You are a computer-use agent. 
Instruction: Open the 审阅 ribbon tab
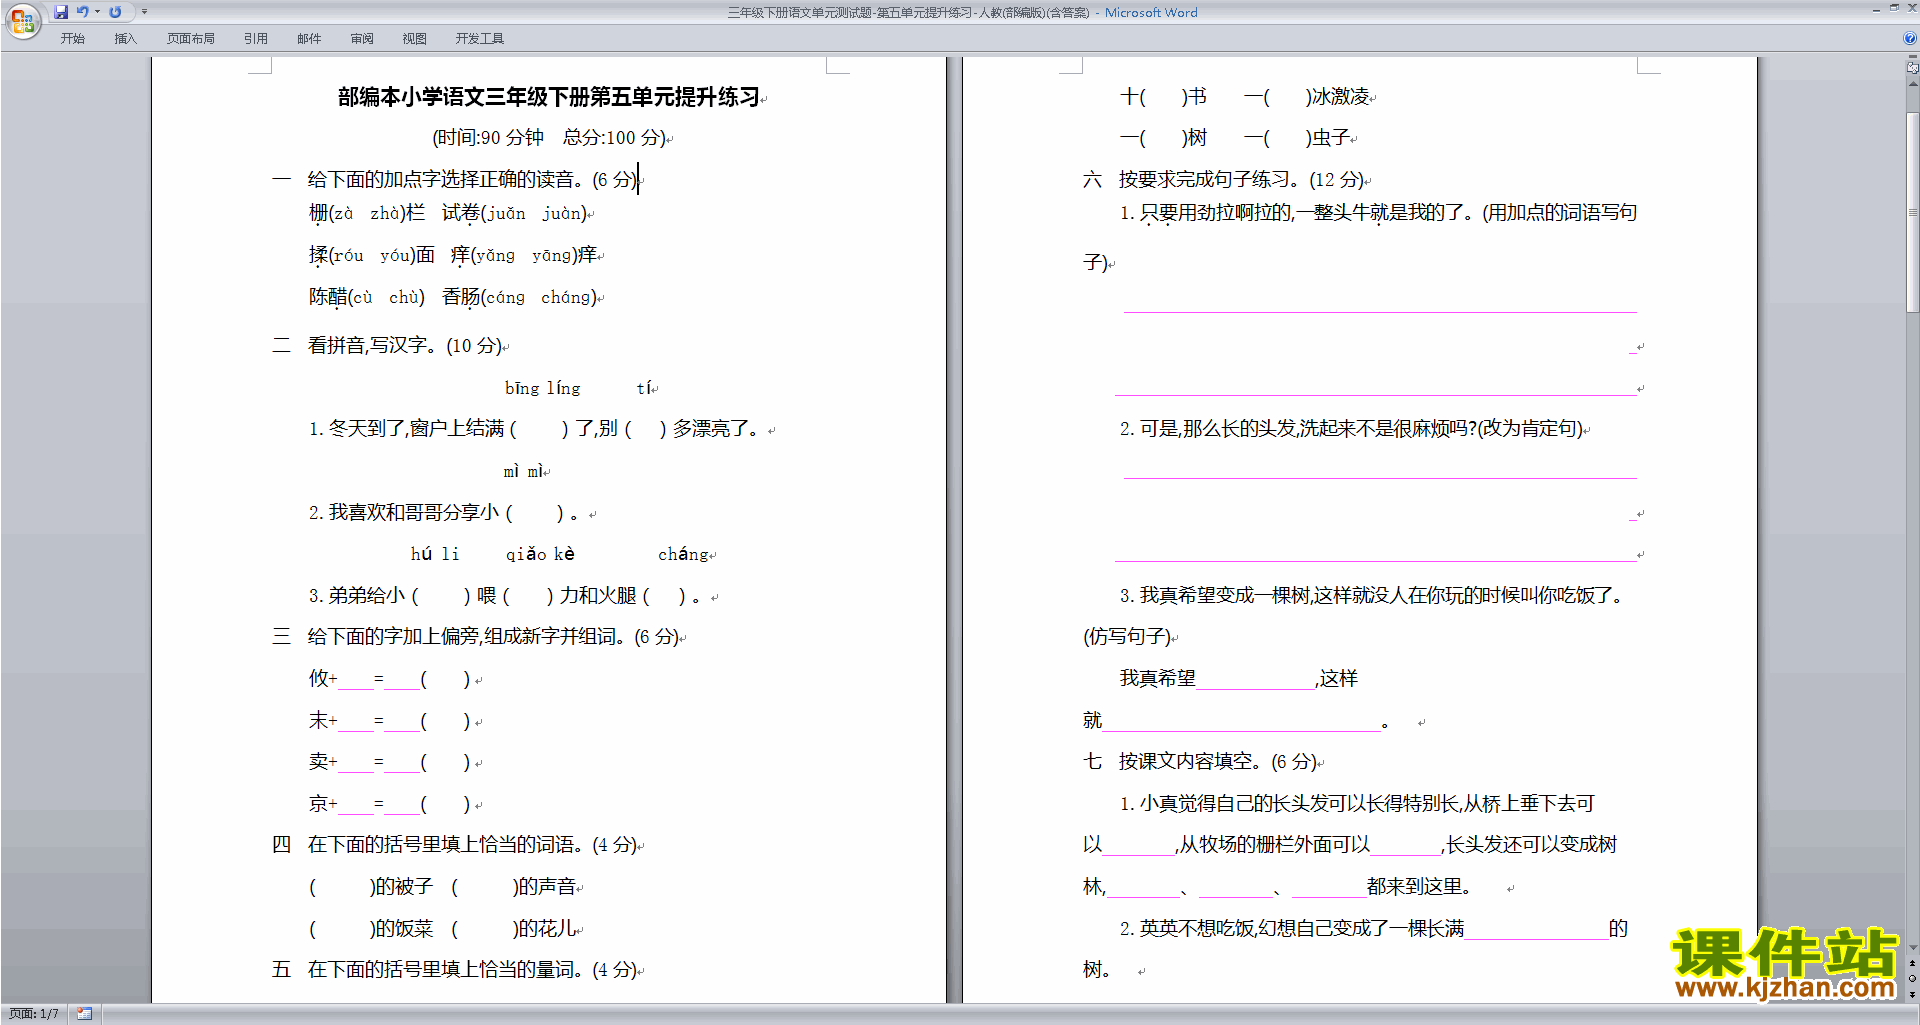point(362,38)
